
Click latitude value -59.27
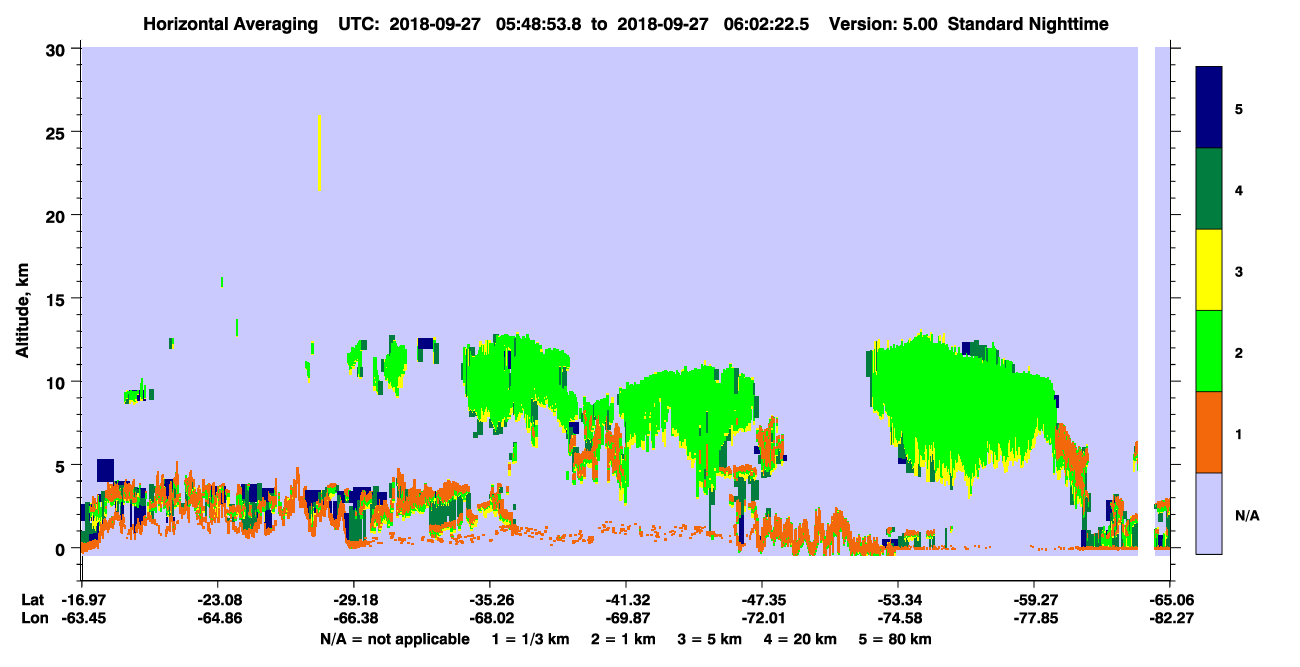coord(1034,600)
